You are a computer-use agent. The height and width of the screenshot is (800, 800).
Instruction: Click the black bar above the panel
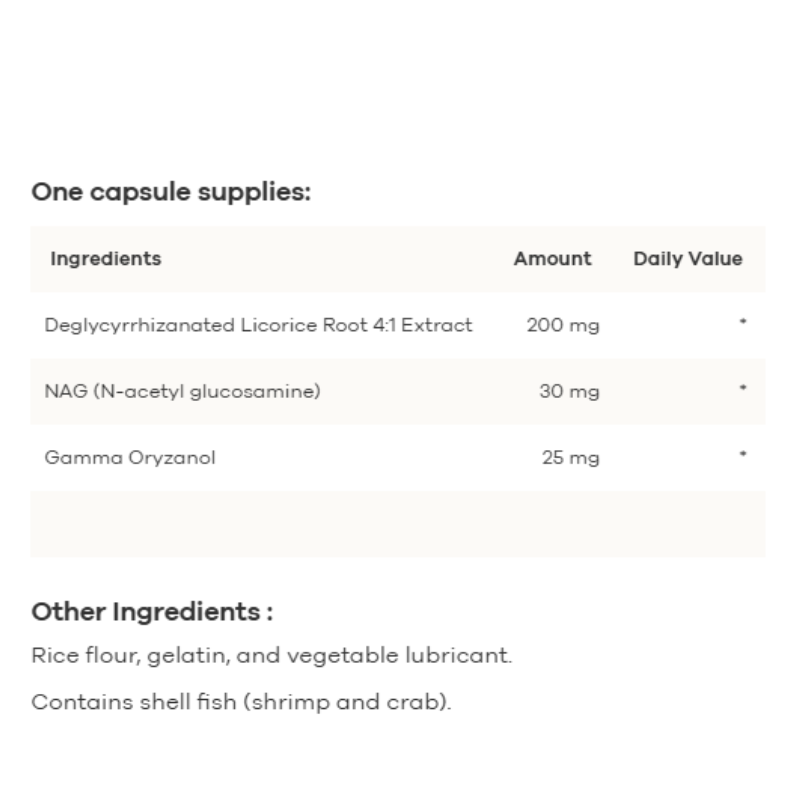click(x=400, y=25)
